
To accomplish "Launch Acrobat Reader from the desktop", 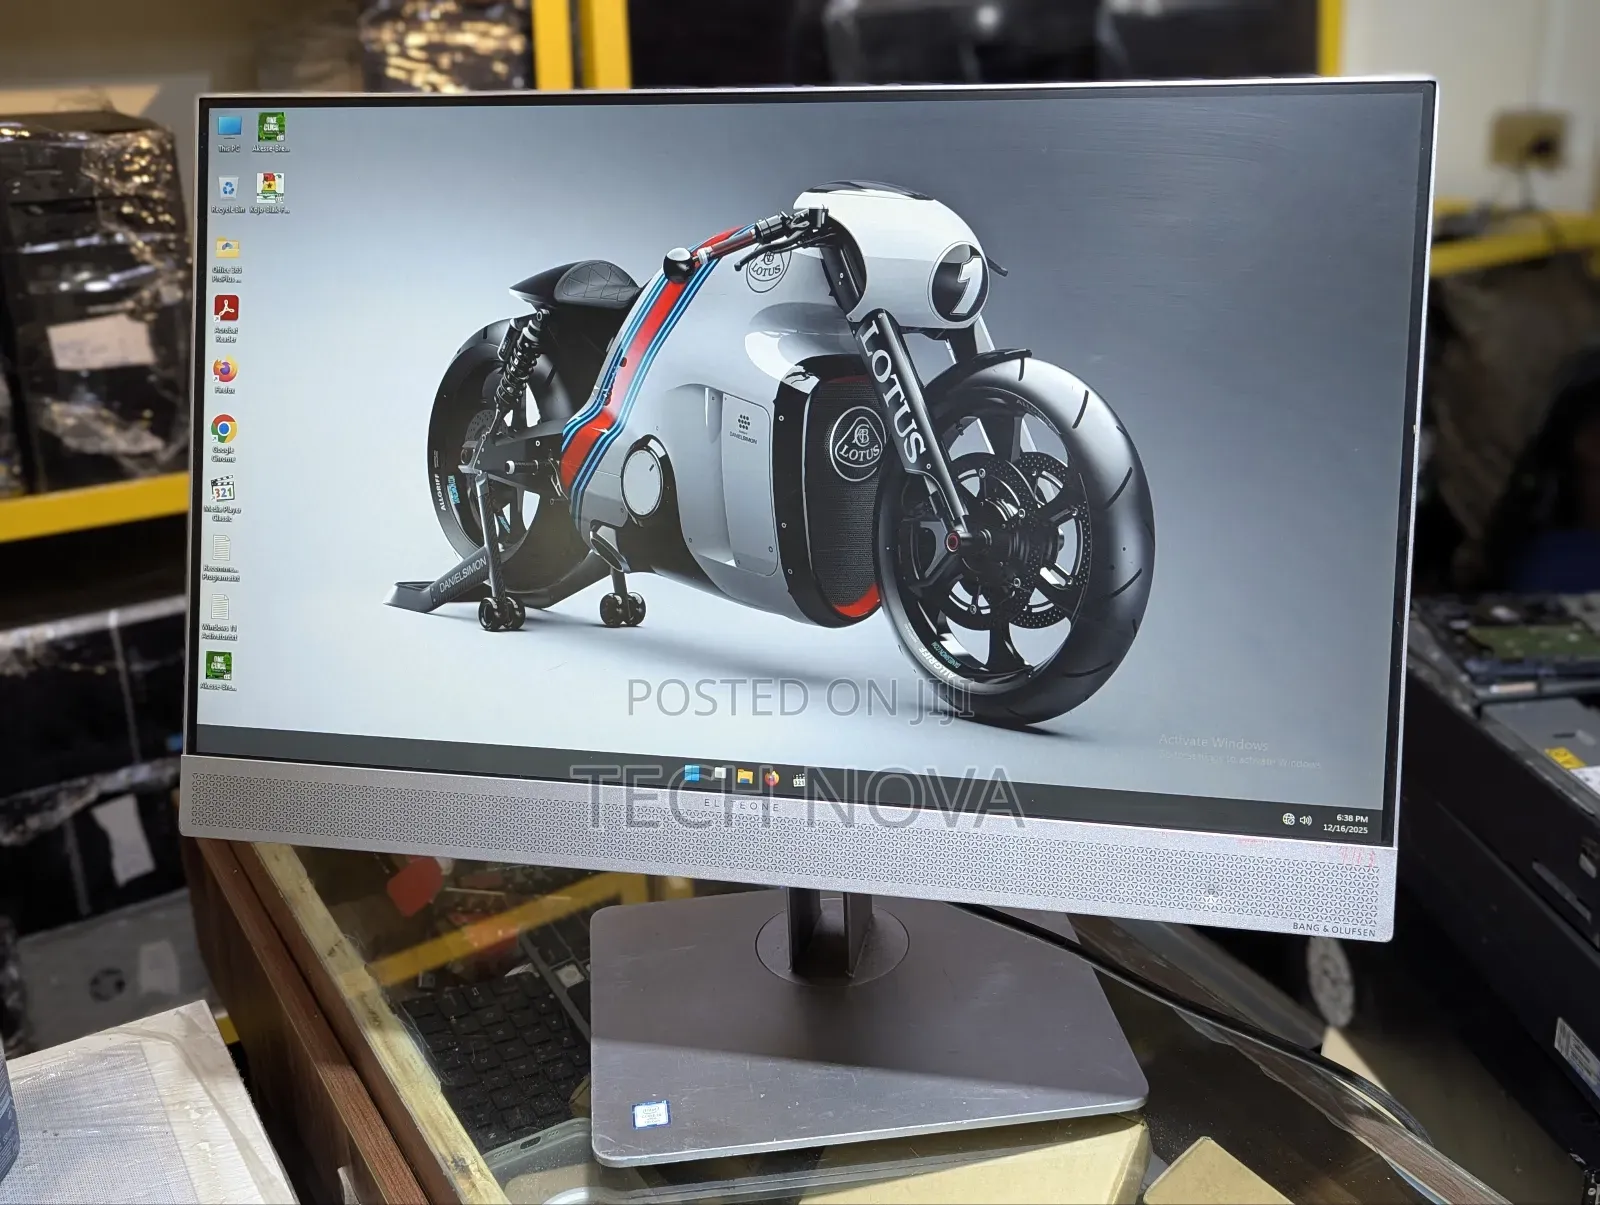I will click(x=226, y=318).
